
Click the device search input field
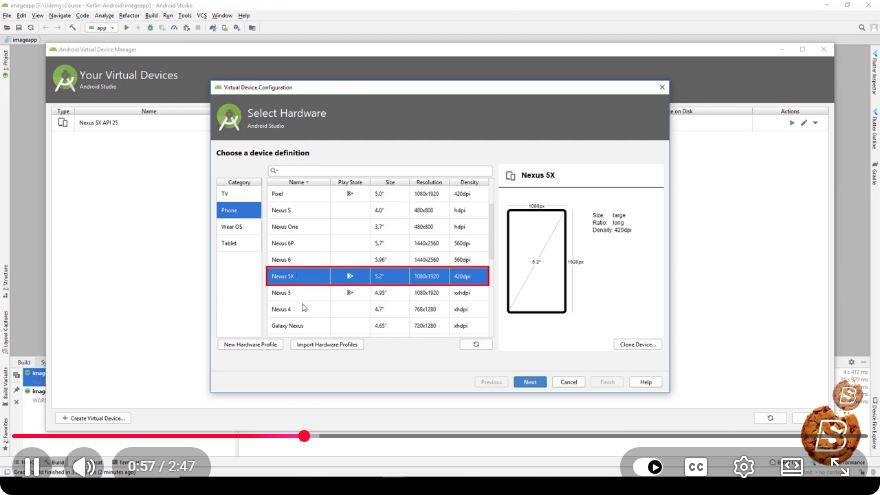[380, 171]
